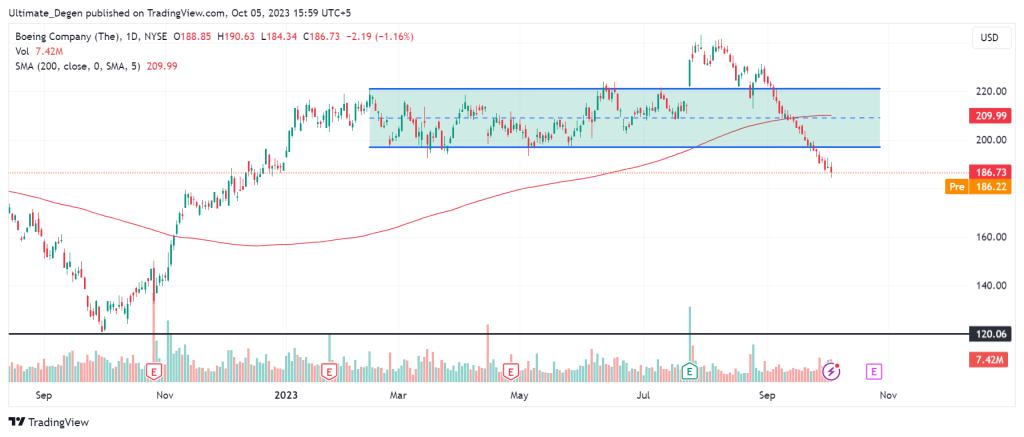This screenshot has height=437, width=1024.
Task: Click the red 186.73 last price label
Action: [x=989, y=174]
